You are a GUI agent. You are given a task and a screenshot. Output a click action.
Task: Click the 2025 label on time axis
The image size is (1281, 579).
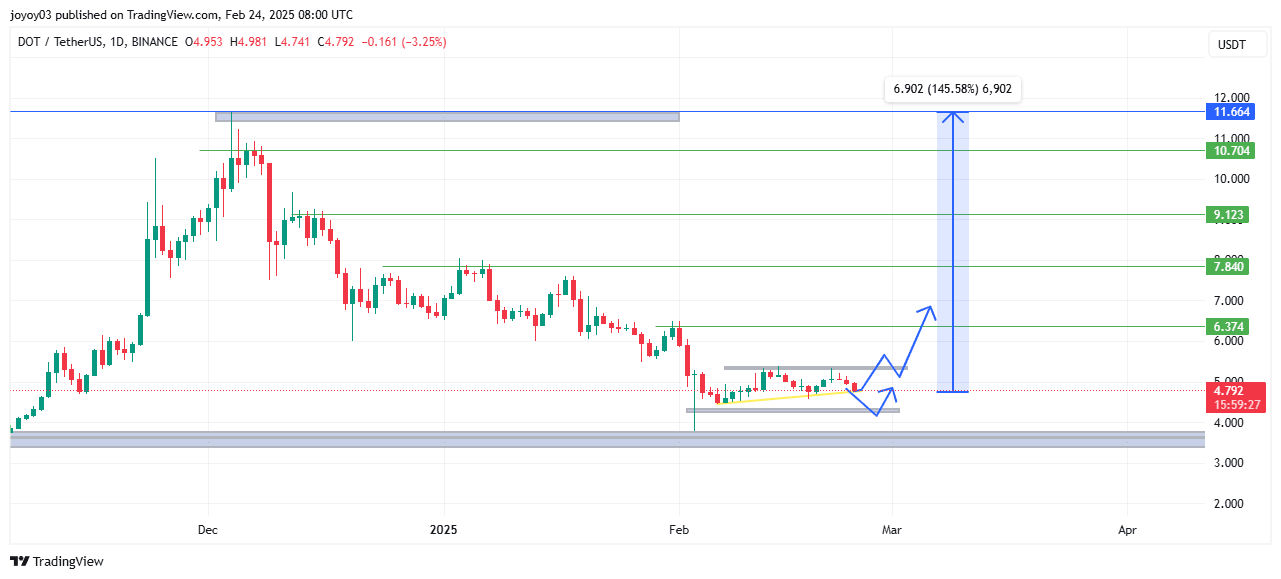pyautogui.click(x=443, y=528)
